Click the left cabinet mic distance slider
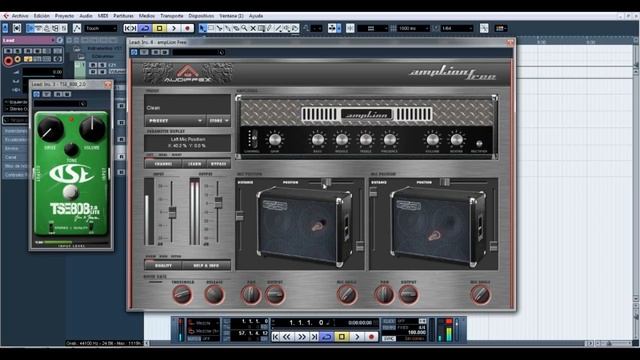Screen dimensions: 640x360 (x=240, y=216)
